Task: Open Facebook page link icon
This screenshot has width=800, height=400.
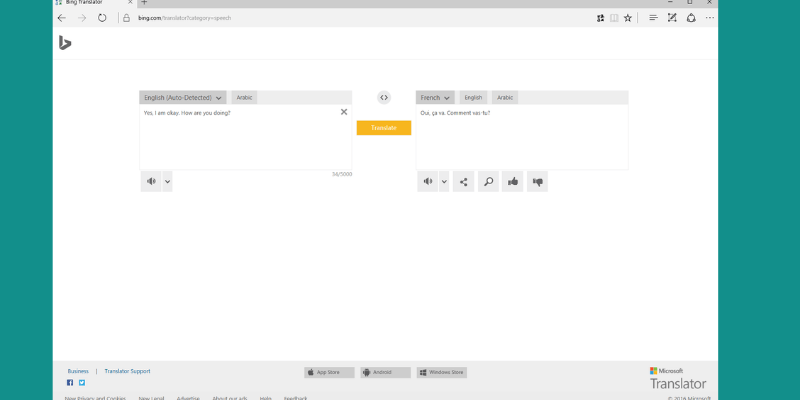Action: point(70,383)
